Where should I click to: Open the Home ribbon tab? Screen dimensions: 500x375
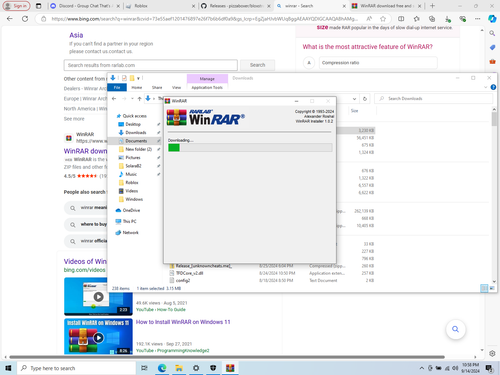pos(137,87)
